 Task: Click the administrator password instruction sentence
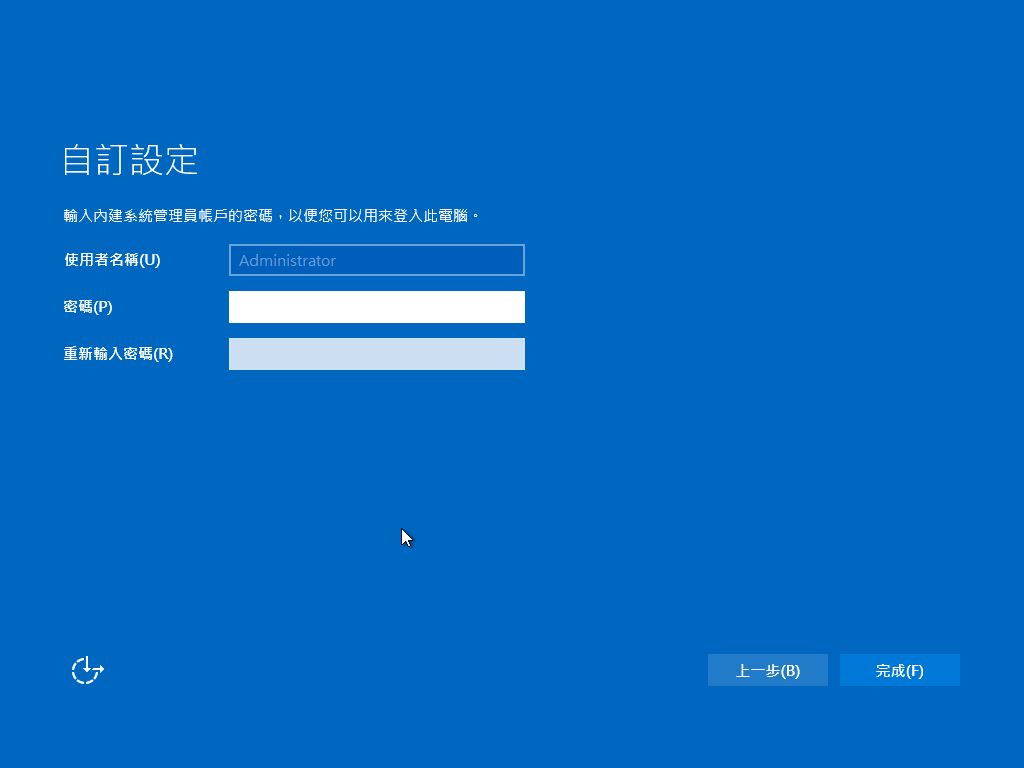(x=272, y=215)
